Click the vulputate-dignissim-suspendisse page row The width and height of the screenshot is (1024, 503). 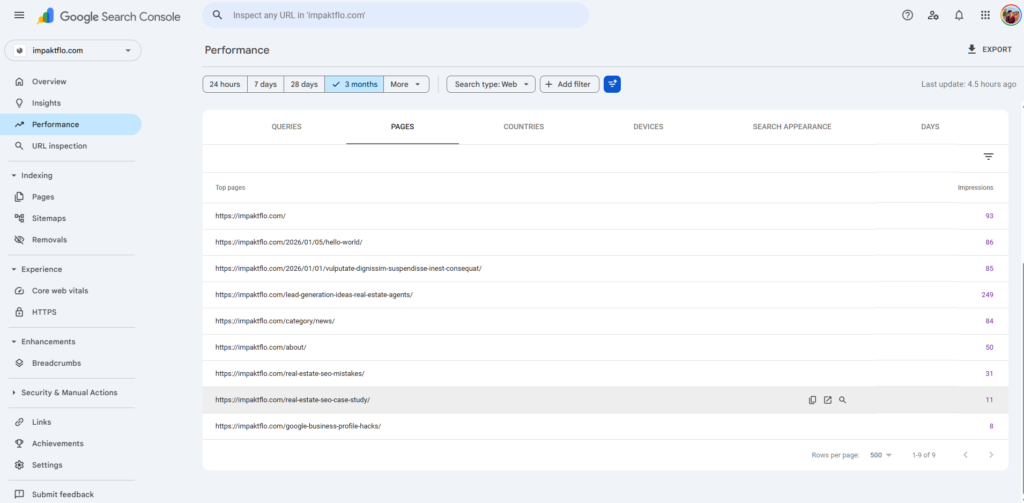605,268
